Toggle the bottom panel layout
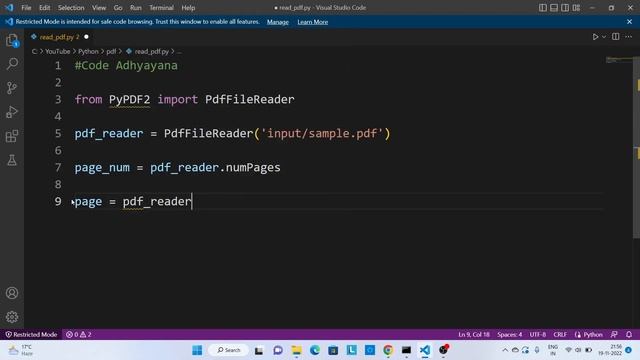 (x=554, y=8)
